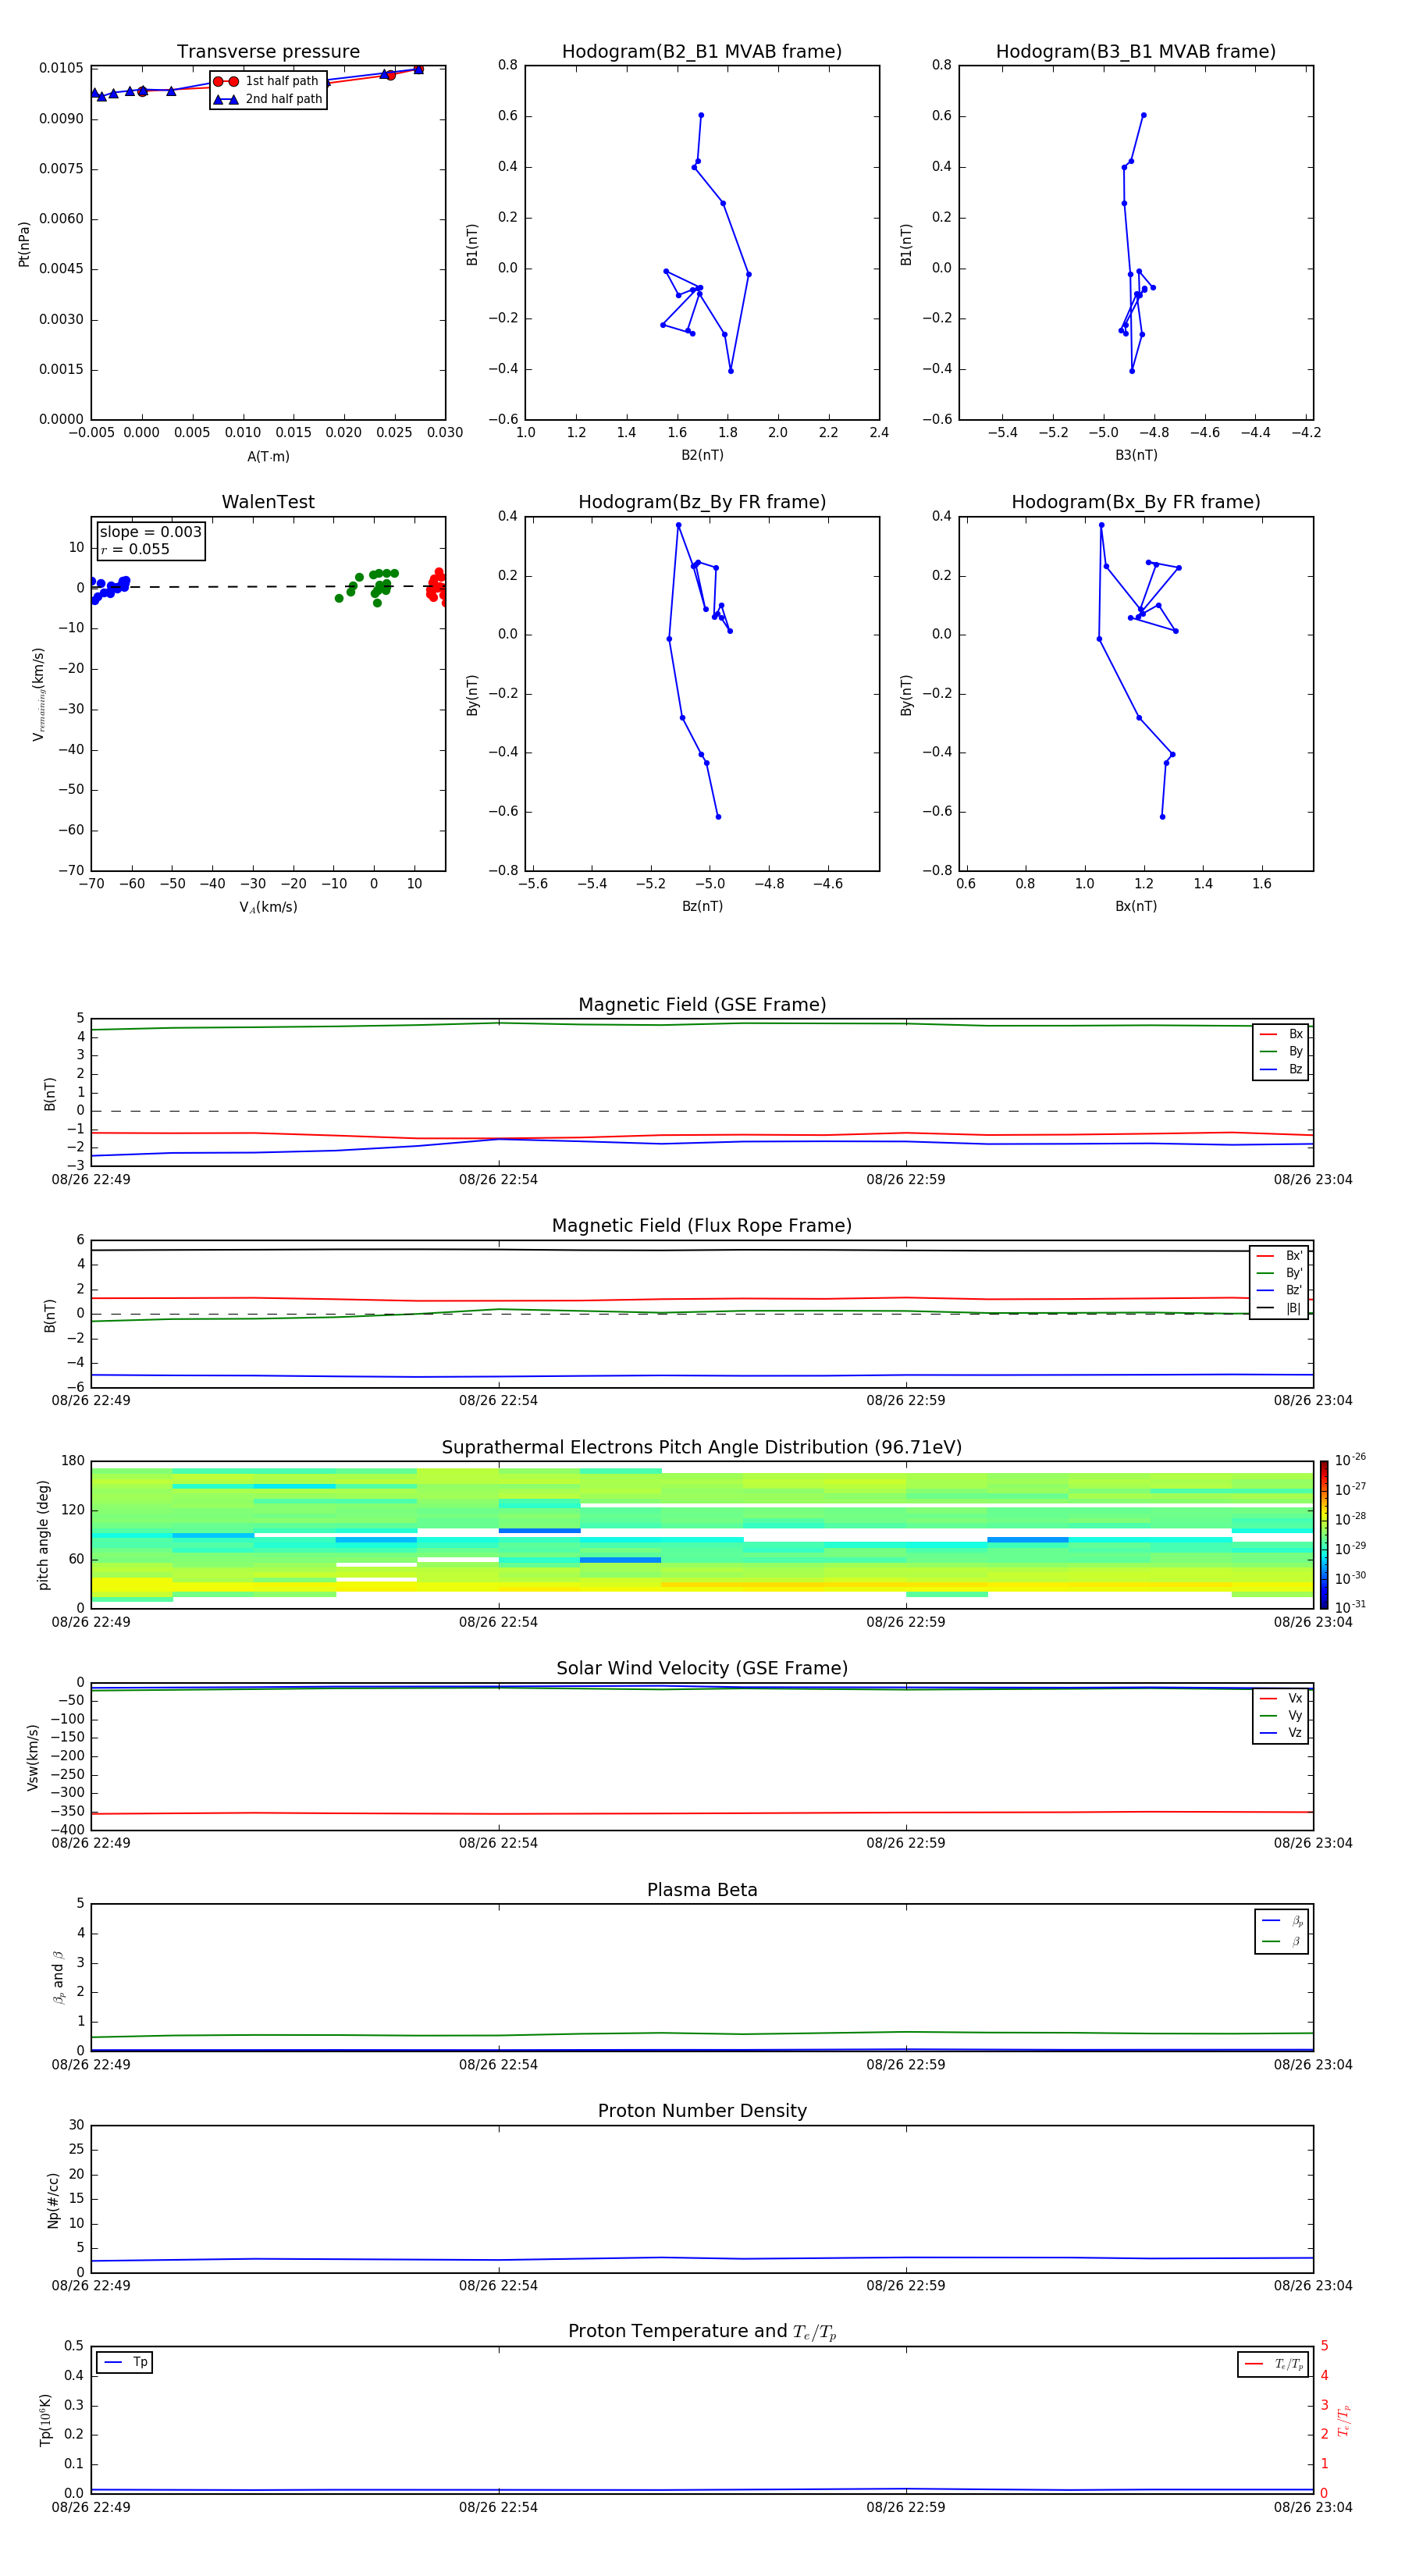The height and width of the screenshot is (2576, 1405).
Task: Click the Vx entry in velocity legend
Action: point(1281,1698)
